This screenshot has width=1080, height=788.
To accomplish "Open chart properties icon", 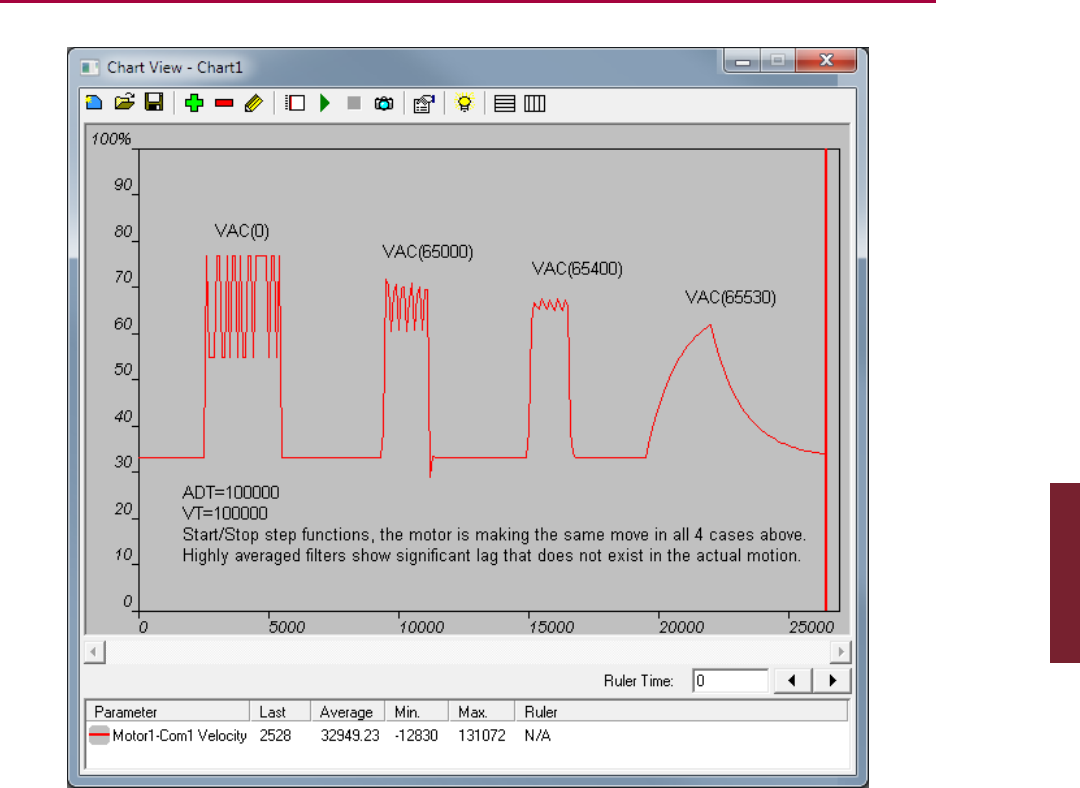I will (x=424, y=103).
